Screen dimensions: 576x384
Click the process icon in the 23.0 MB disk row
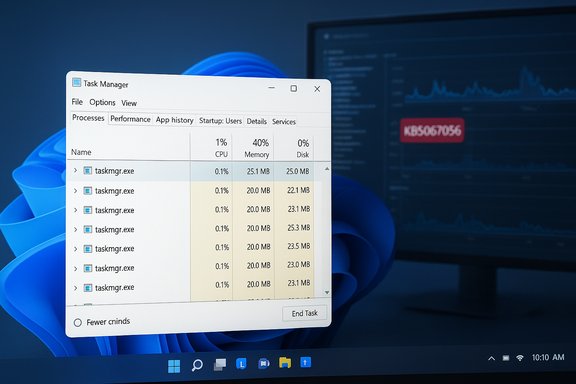click(x=87, y=268)
